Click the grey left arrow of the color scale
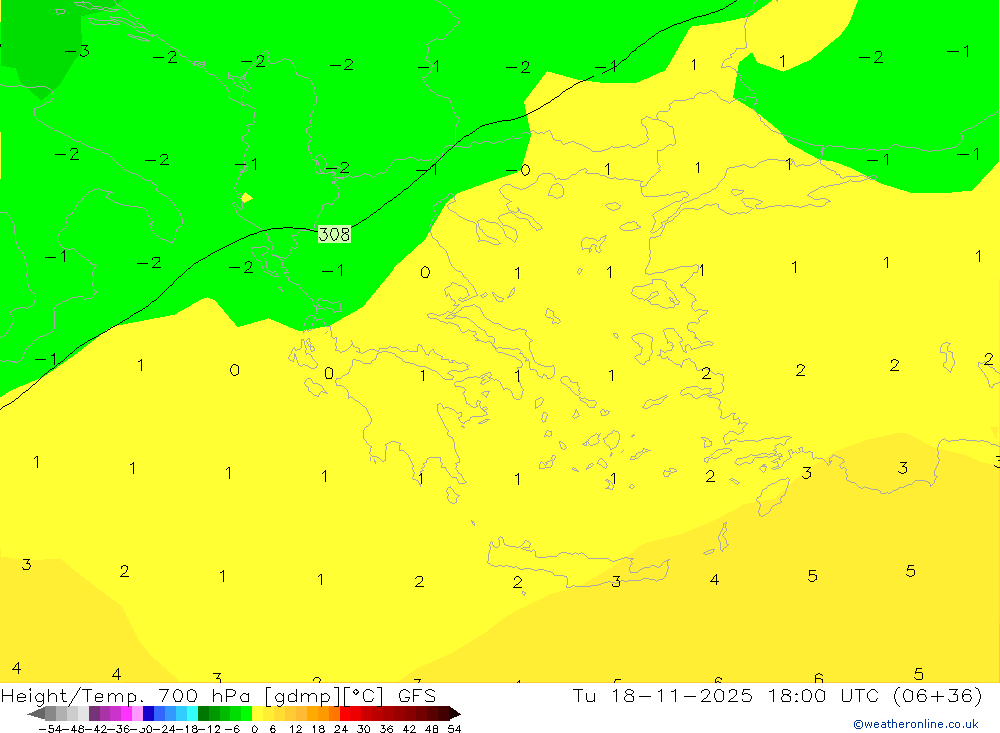Screen dimensions: 1000x733 pyautogui.click(x=36, y=714)
